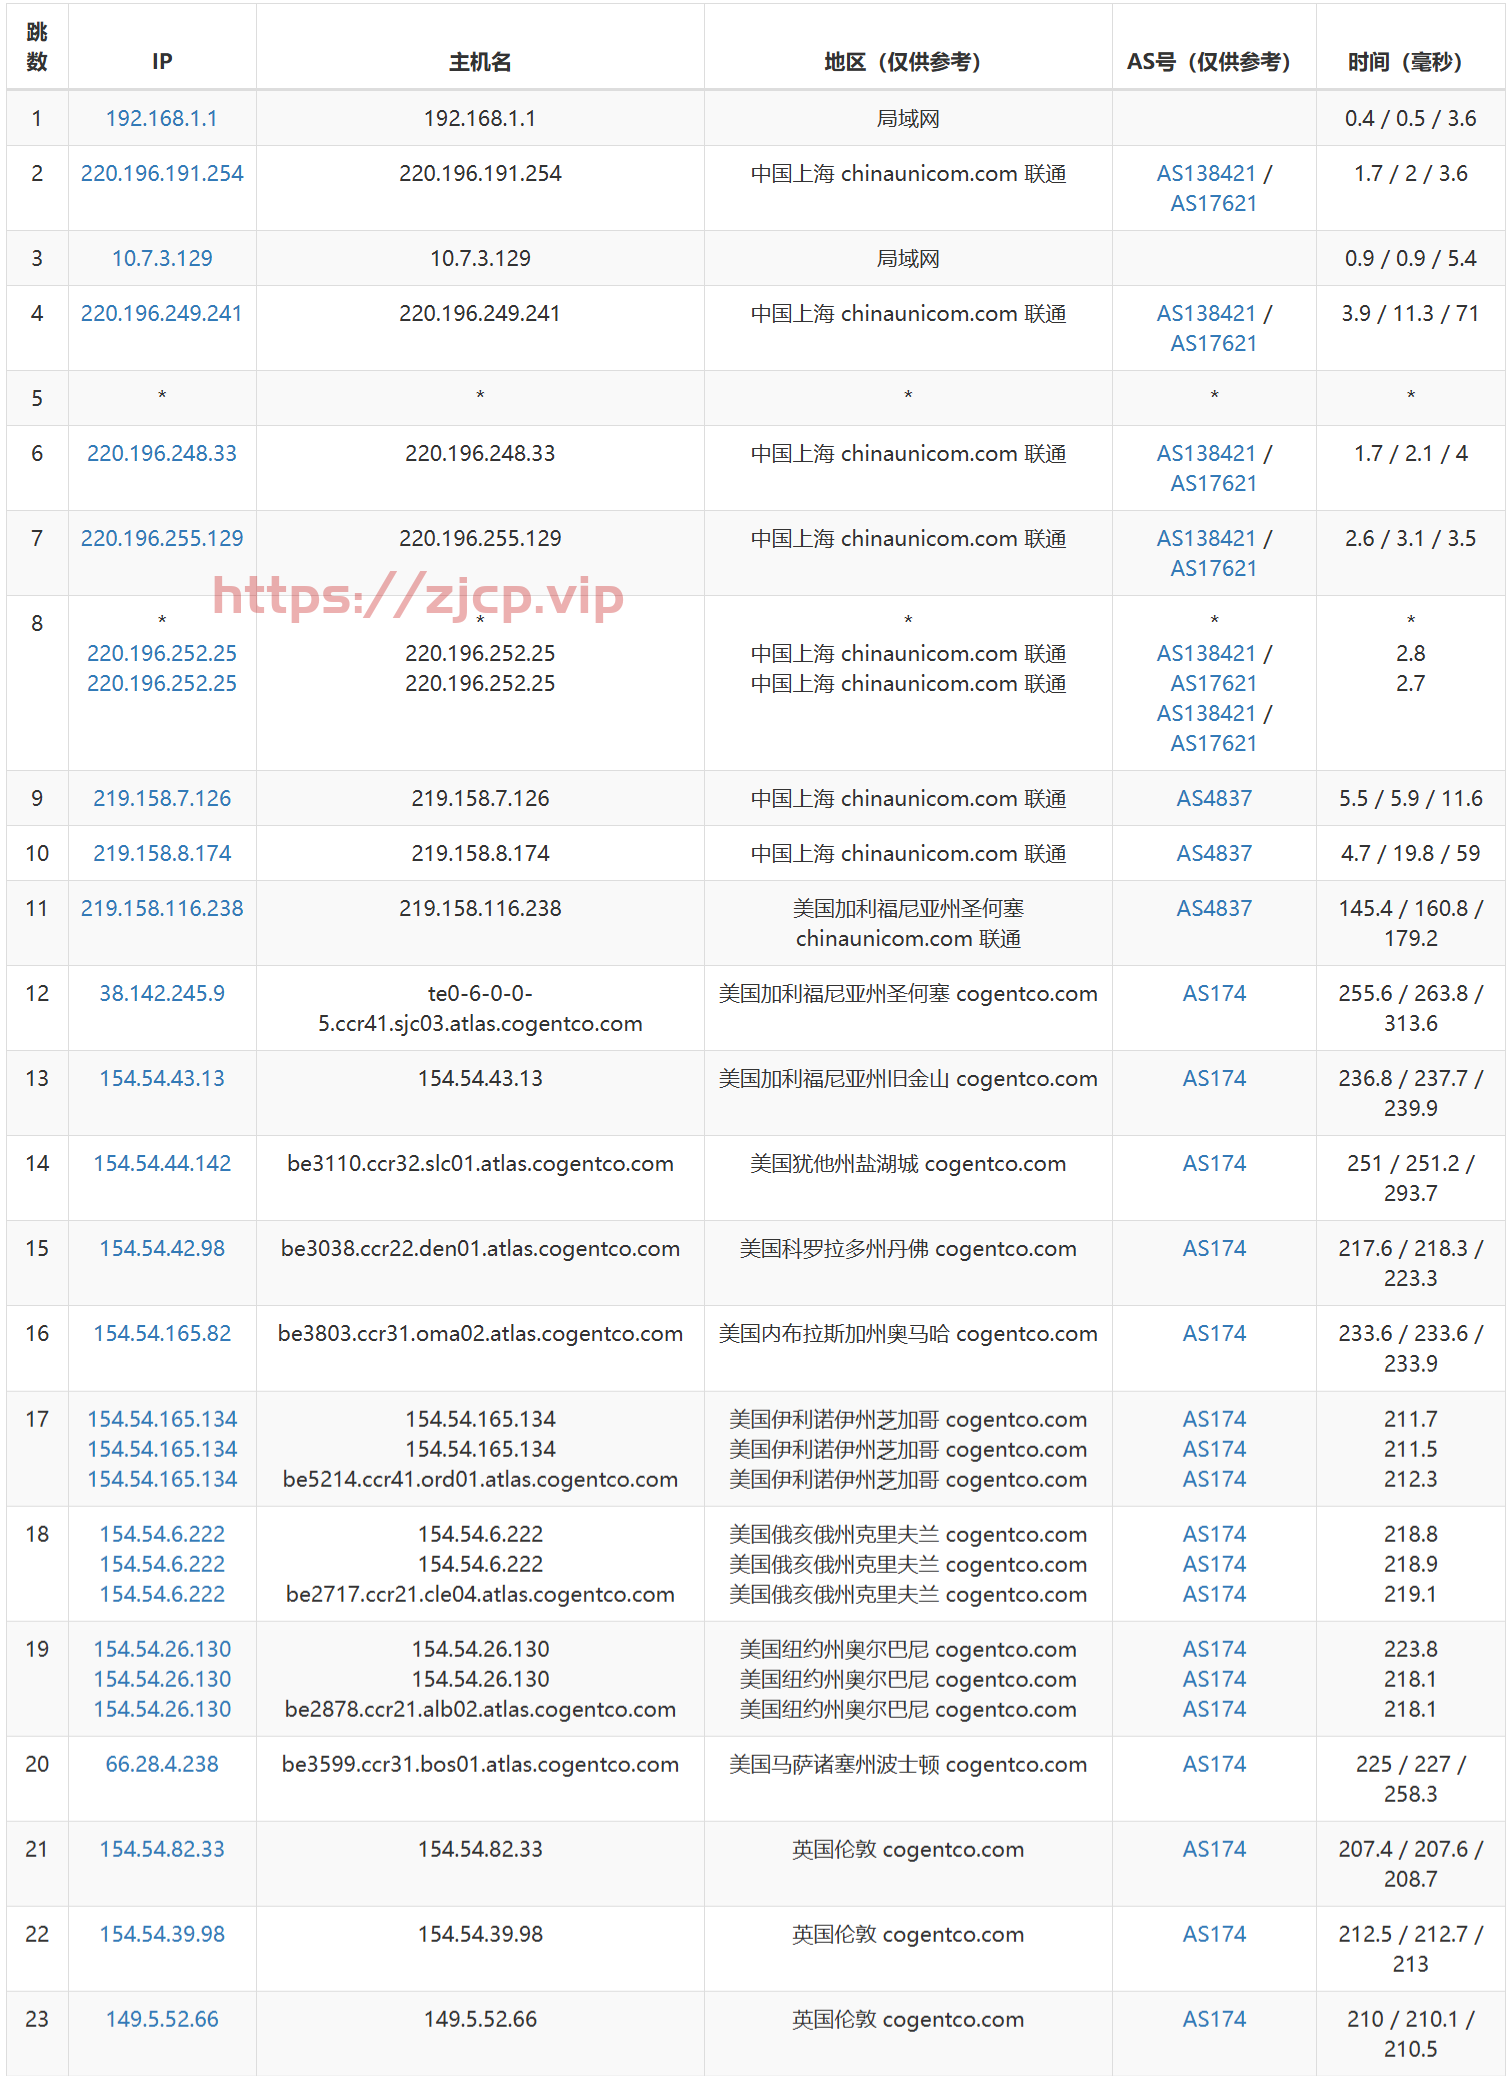Open IP link 220.196.248.33
This screenshot has width=1506, height=2076.
click(x=162, y=453)
